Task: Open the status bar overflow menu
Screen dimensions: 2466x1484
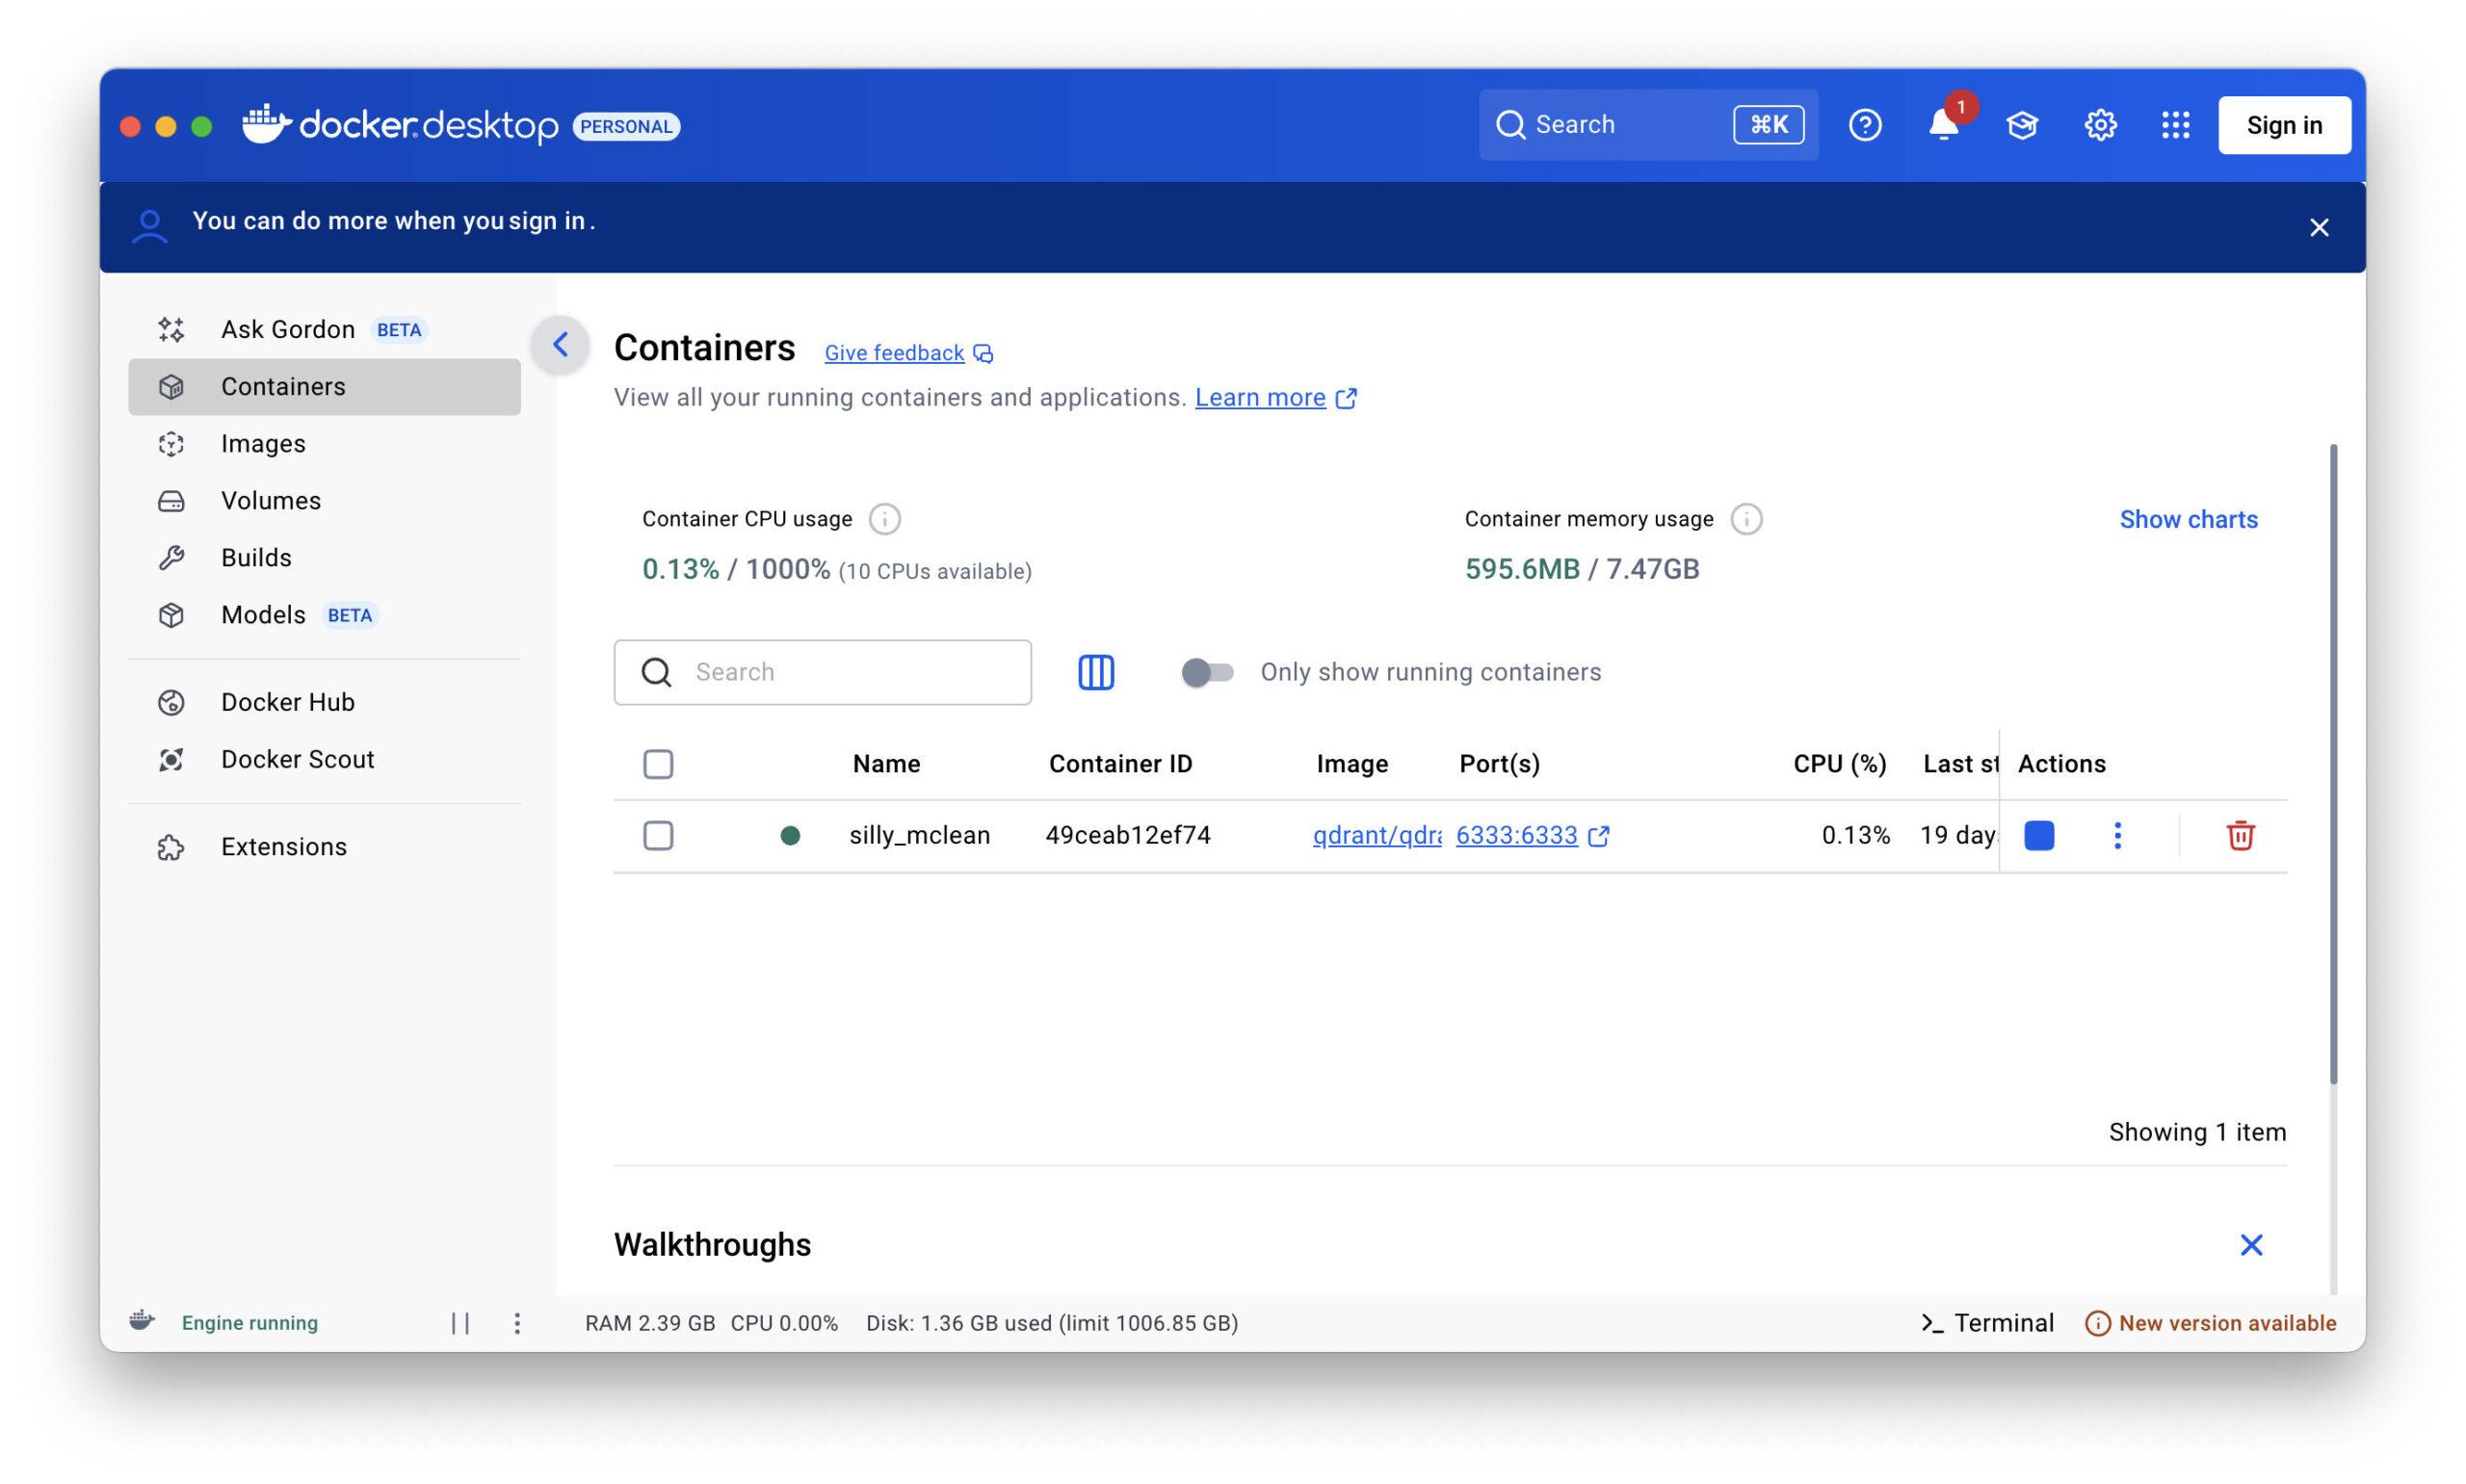Action: click(517, 1322)
